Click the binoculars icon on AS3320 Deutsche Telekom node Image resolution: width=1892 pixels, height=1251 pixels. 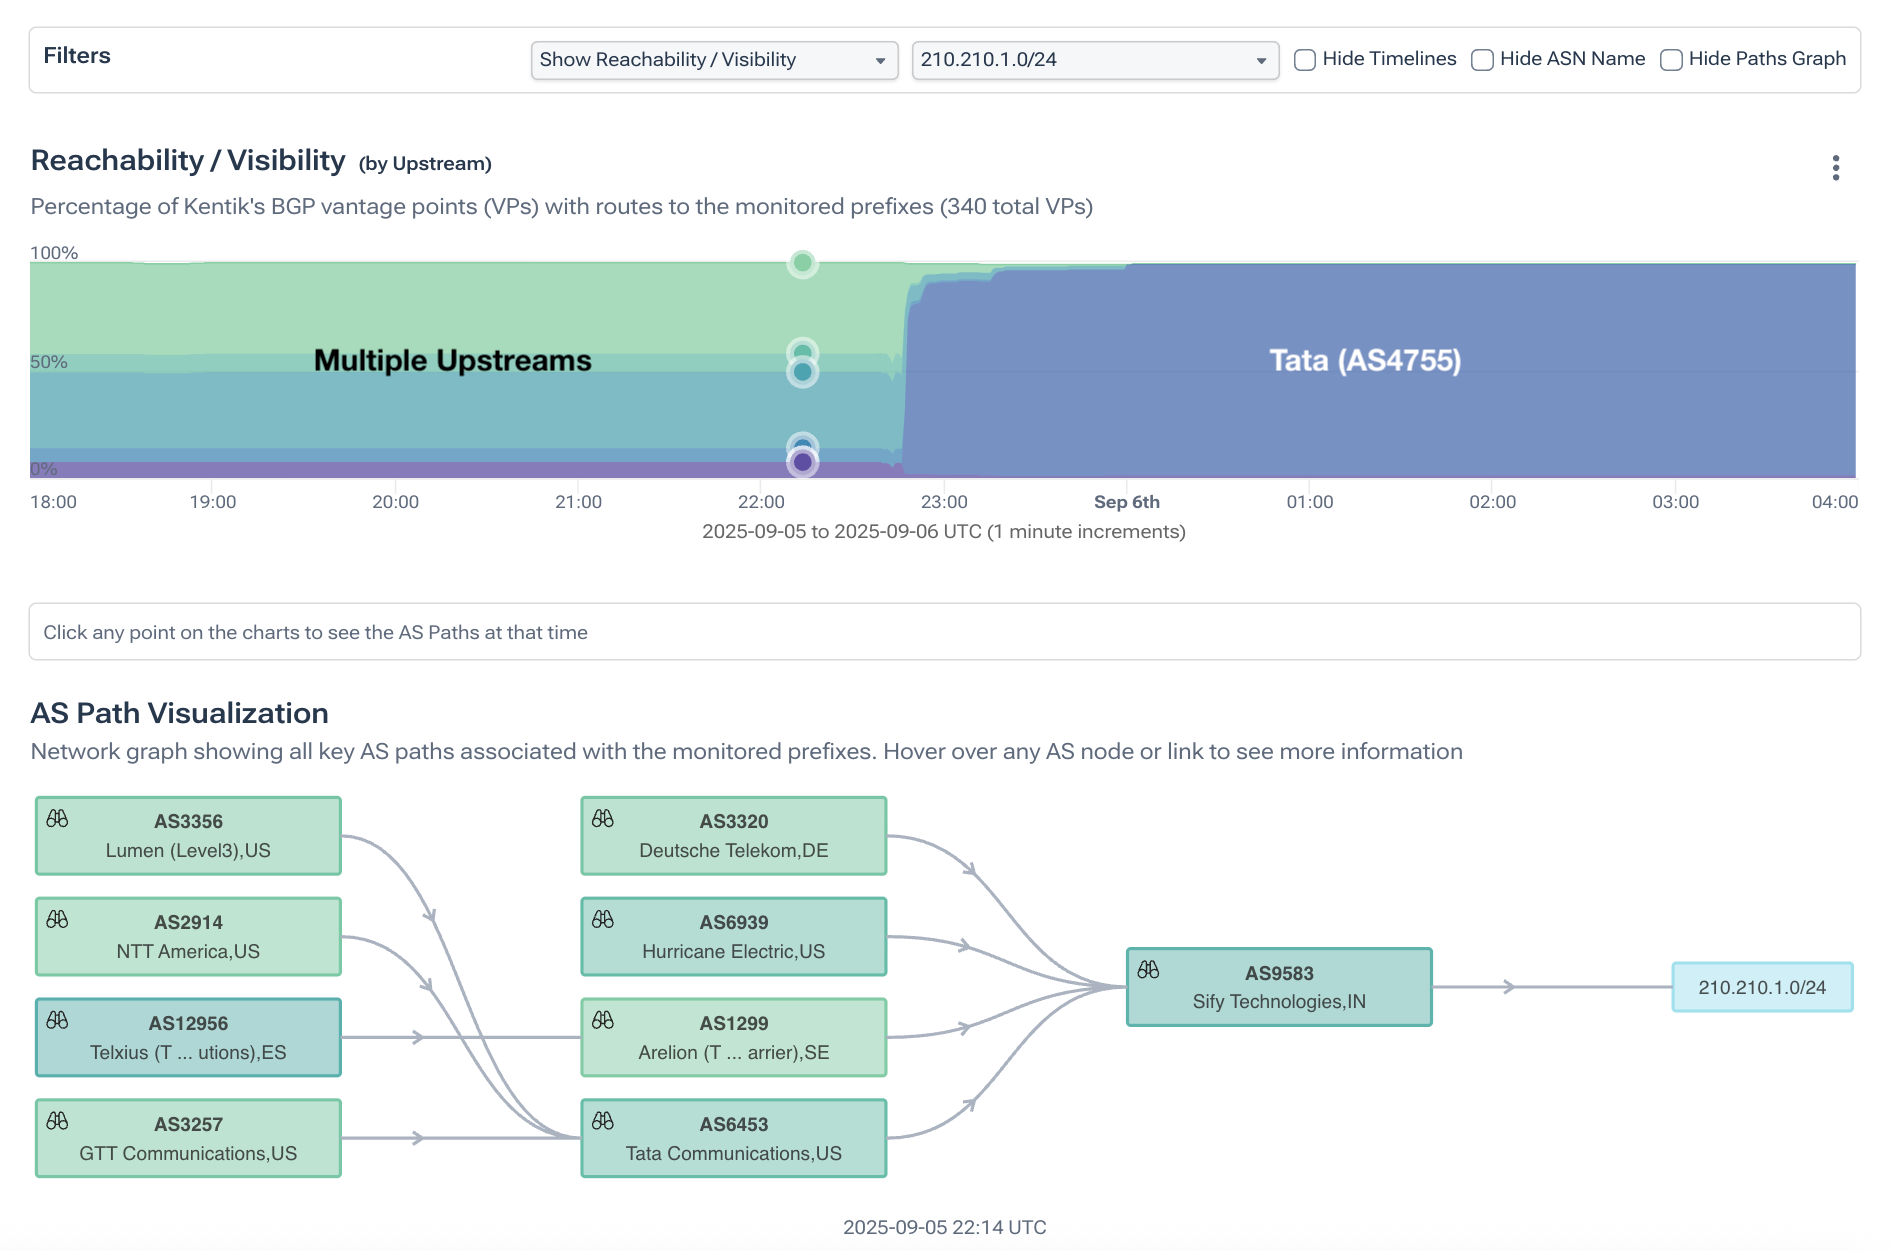pyautogui.click(x=603, y=818)
